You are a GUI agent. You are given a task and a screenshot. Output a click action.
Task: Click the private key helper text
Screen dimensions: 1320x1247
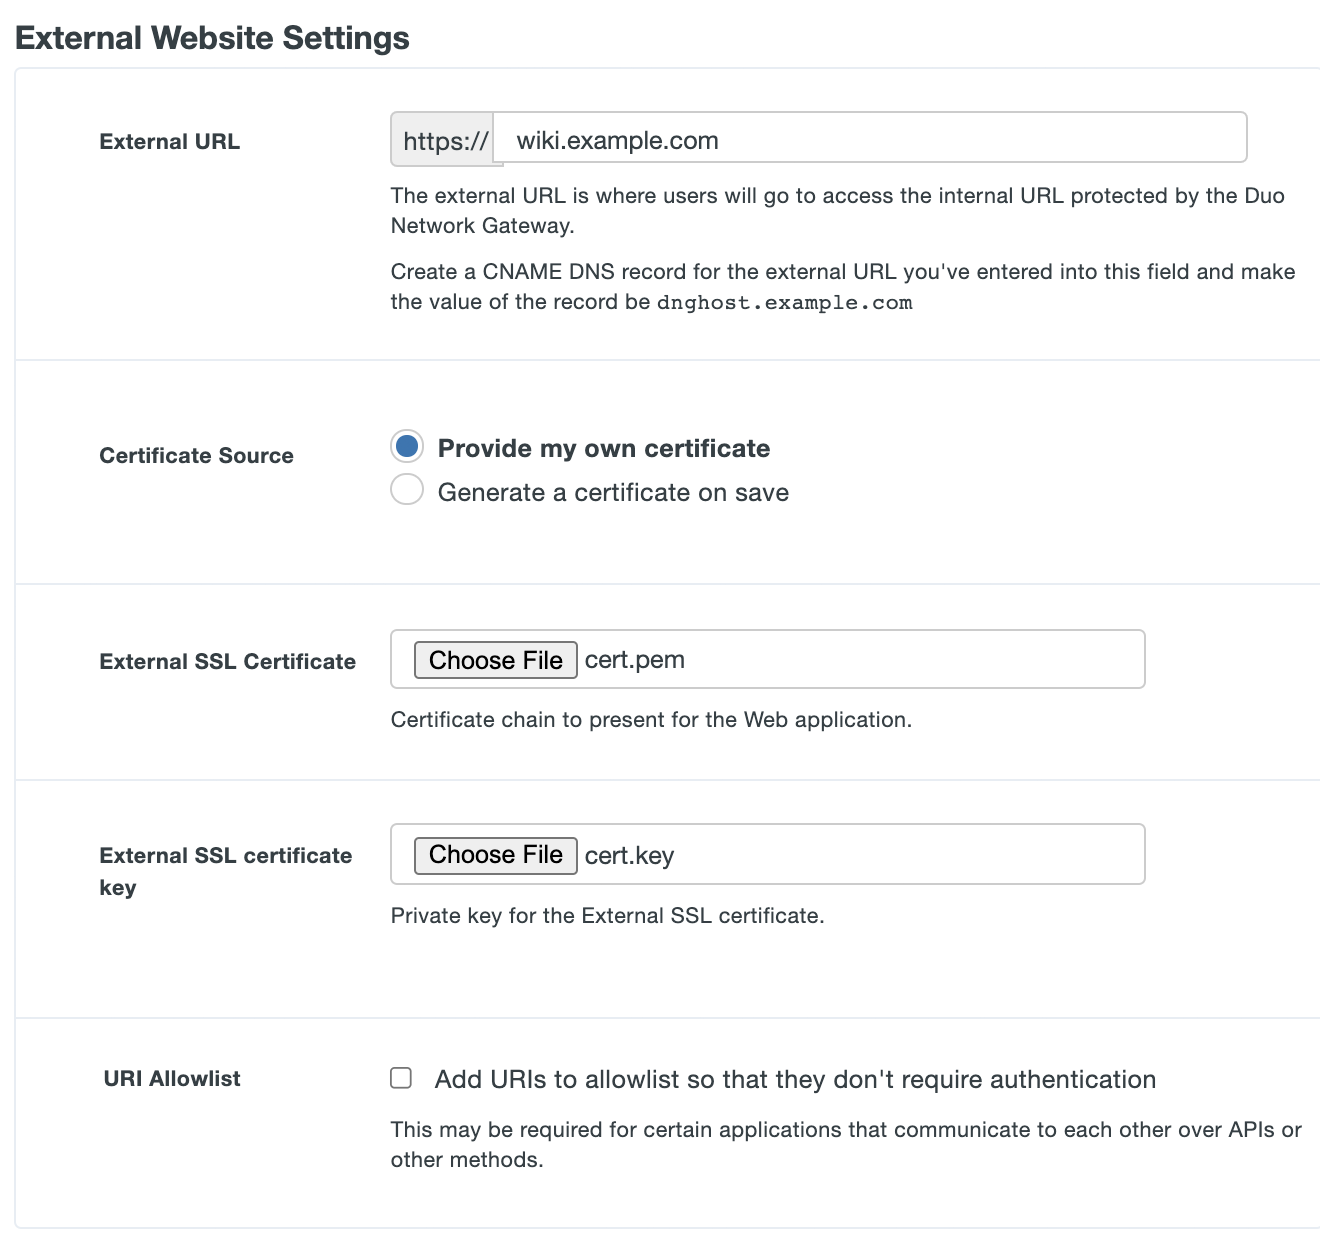click(x=607, y=915)
